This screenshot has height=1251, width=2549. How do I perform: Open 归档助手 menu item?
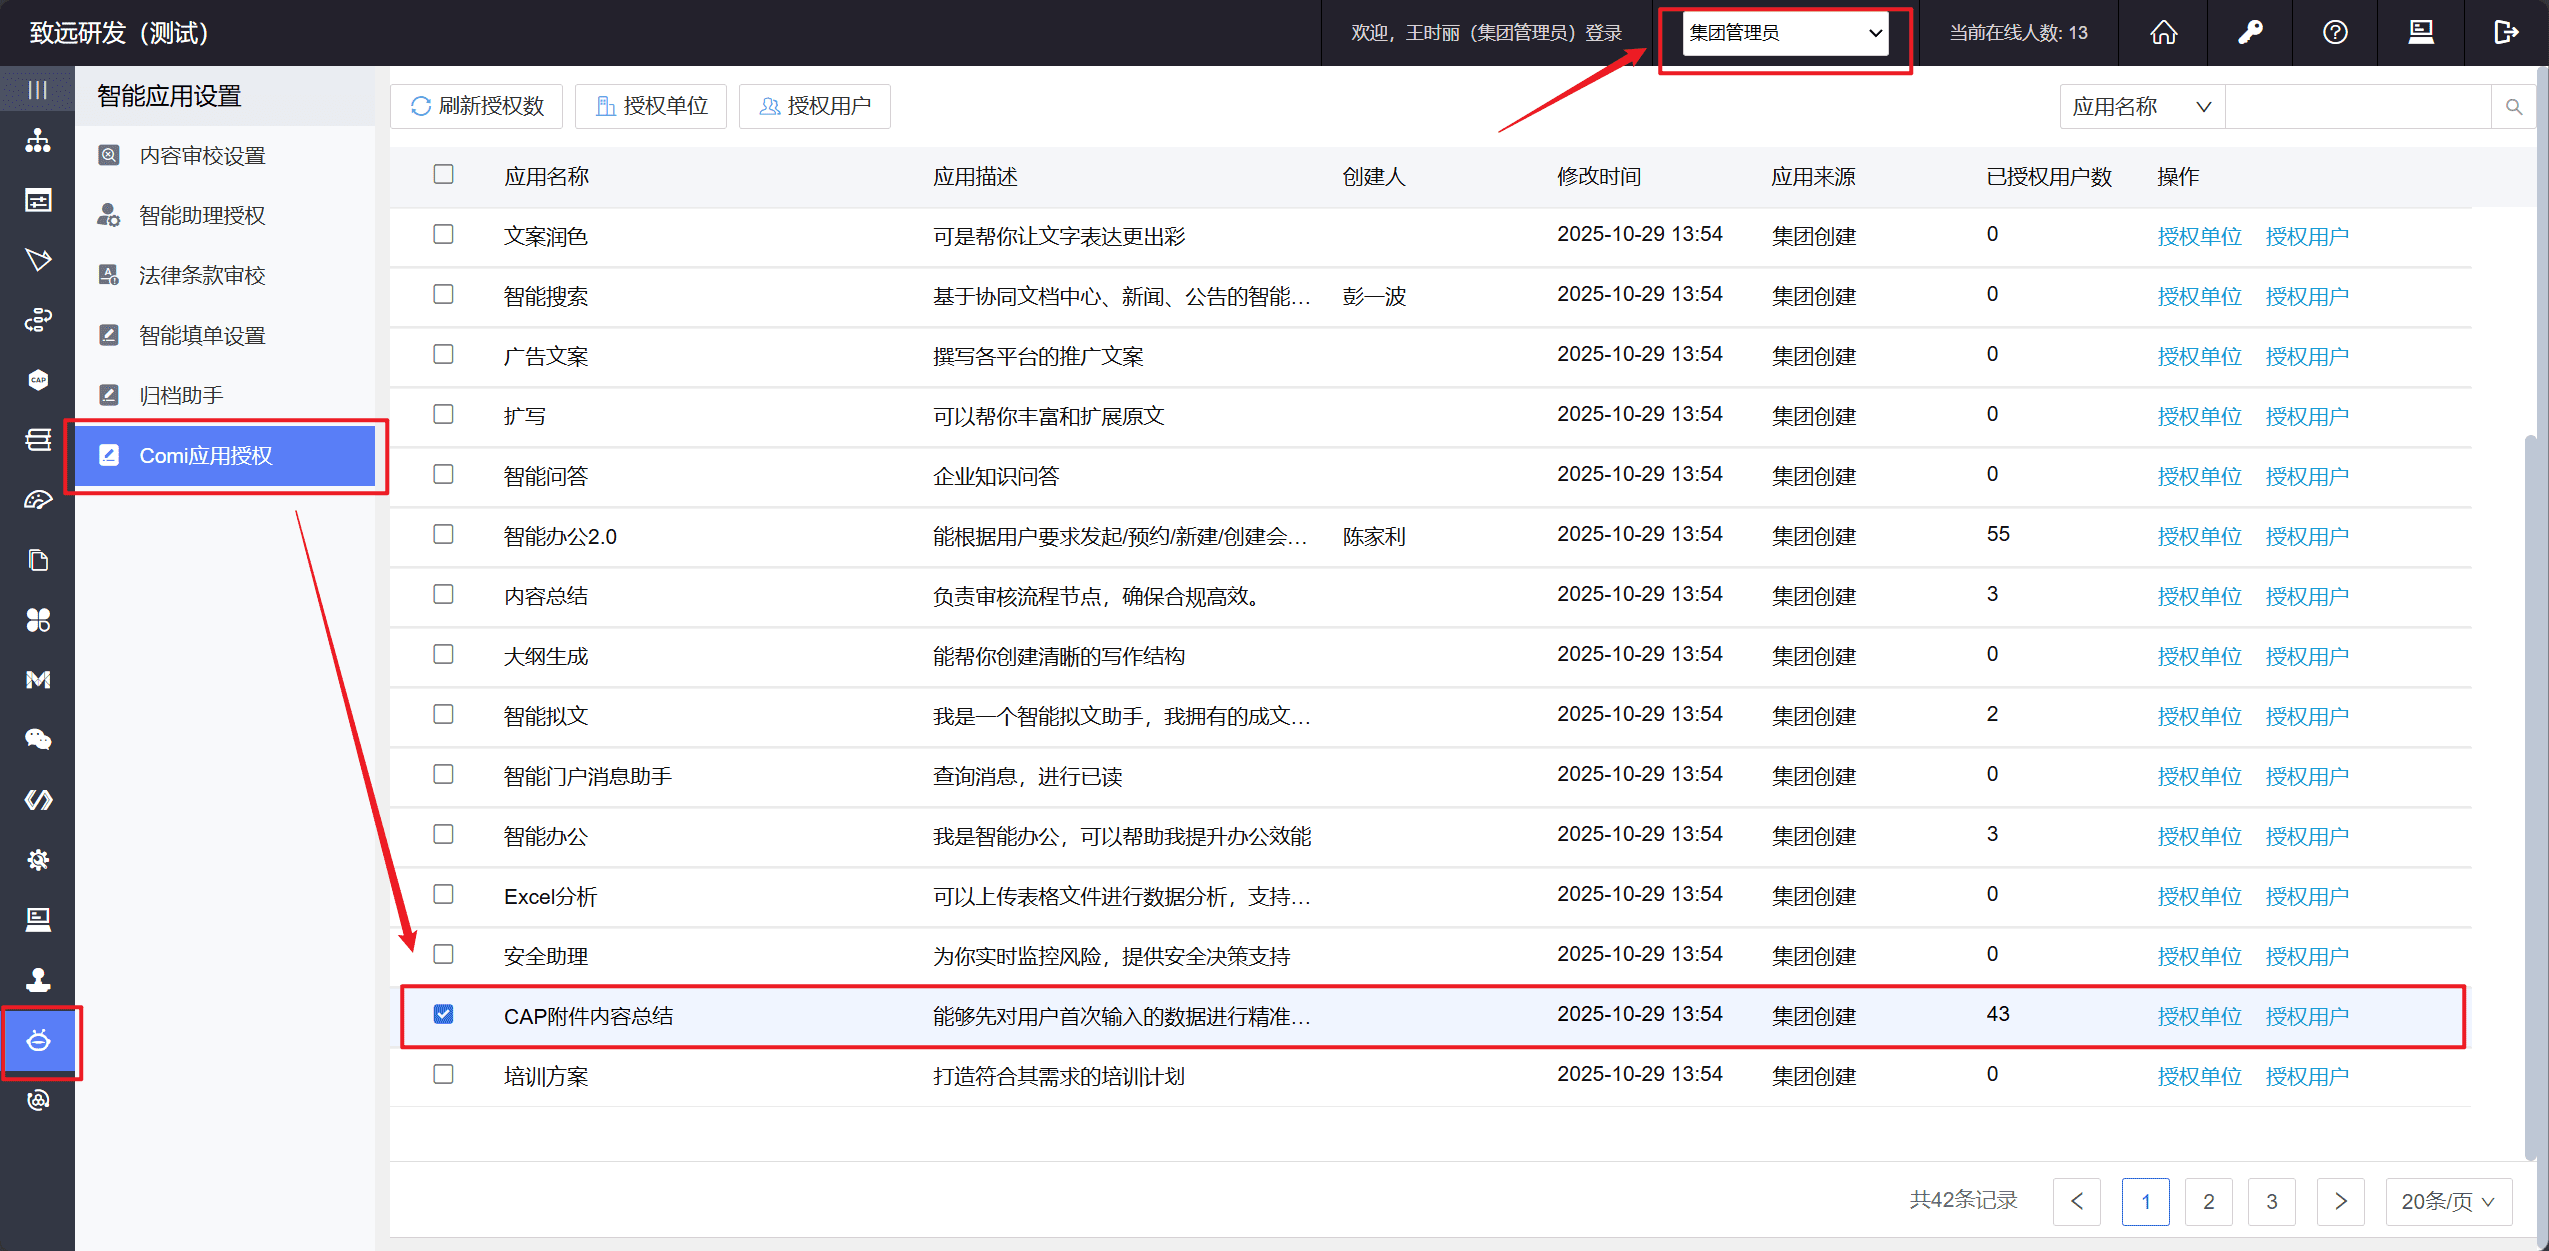(x=225, y=396)
